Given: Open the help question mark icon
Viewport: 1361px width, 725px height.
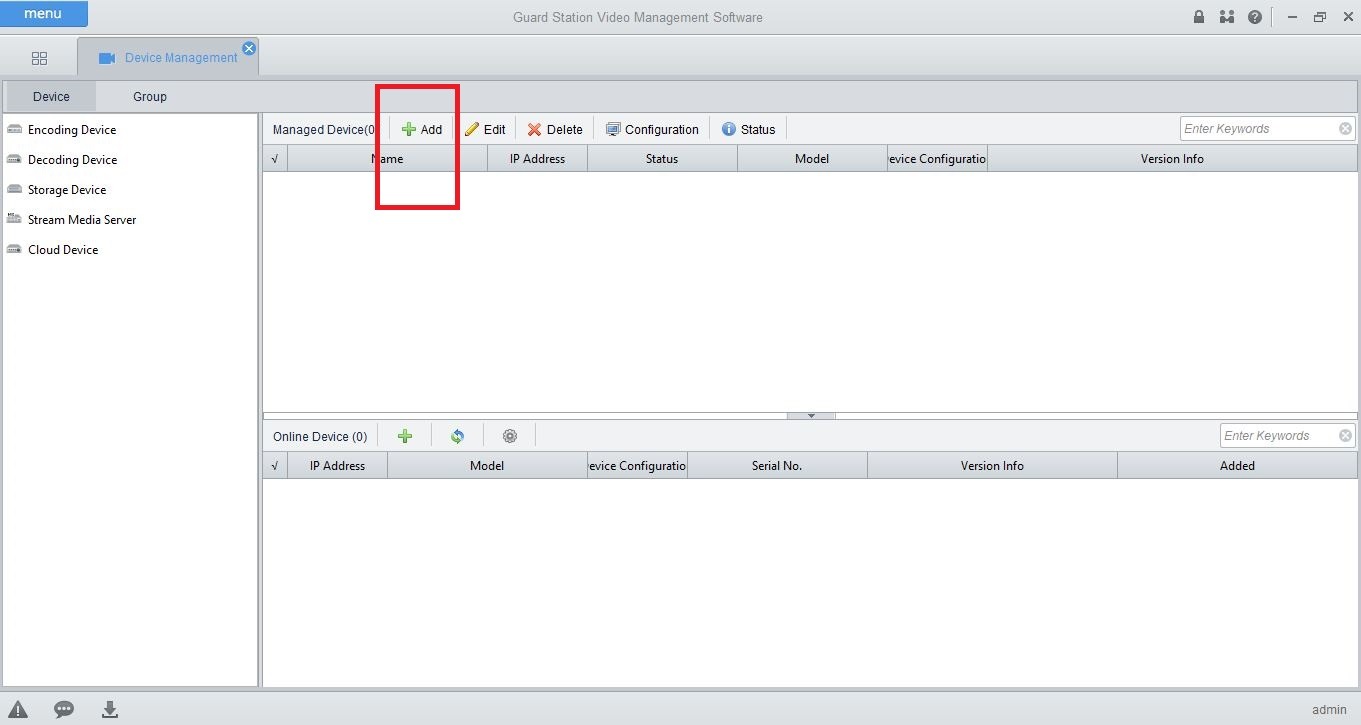Looking at the screenshot, I should (x=1254, y=17).
